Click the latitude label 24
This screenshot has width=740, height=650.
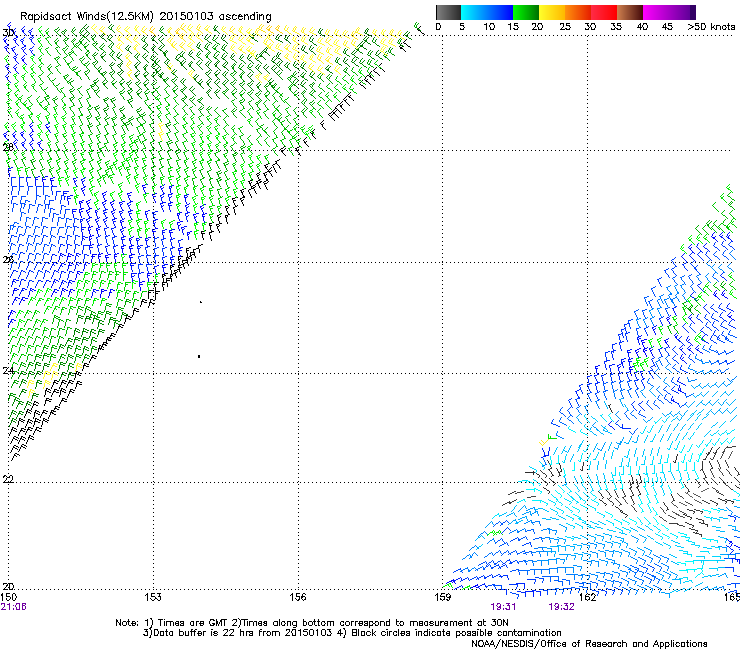pos(8,371)
